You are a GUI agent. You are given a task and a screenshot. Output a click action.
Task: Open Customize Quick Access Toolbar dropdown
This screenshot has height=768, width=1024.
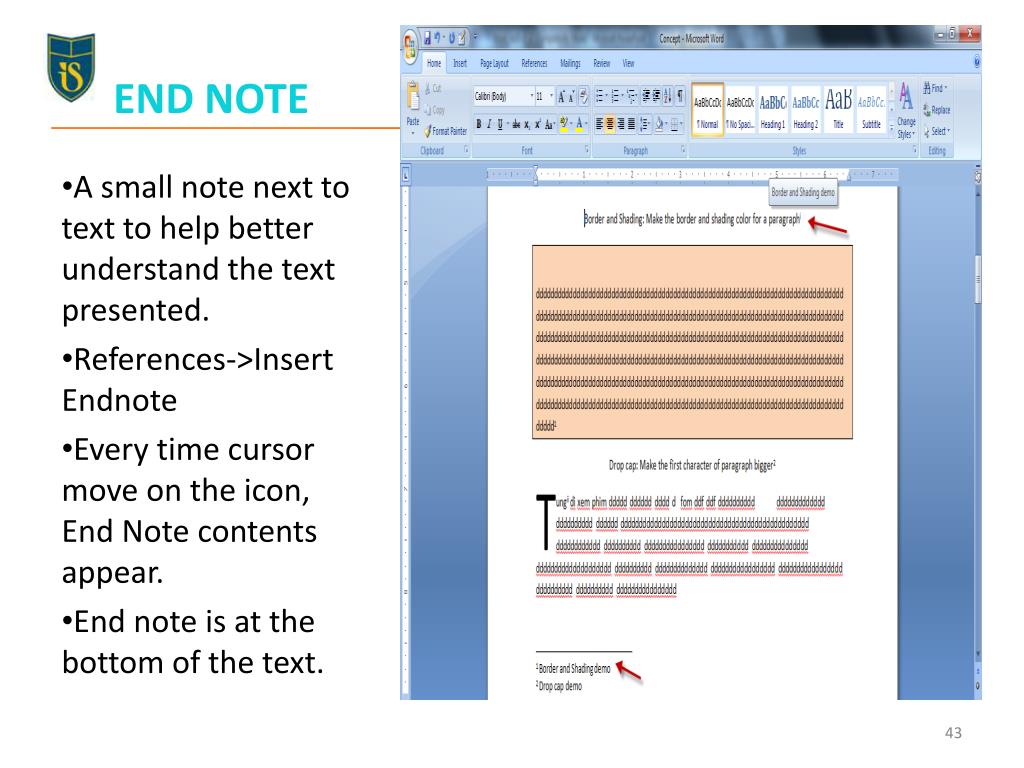point(475,36)
